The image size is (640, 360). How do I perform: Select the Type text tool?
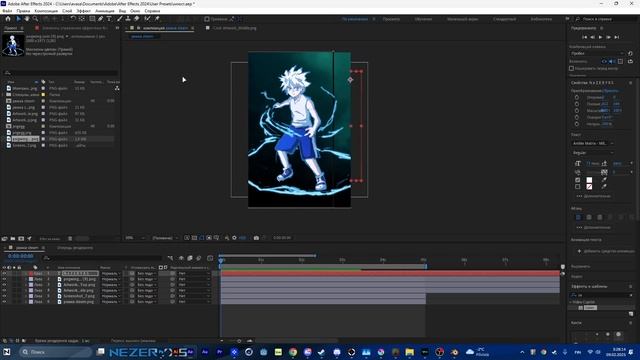[109, 19]
